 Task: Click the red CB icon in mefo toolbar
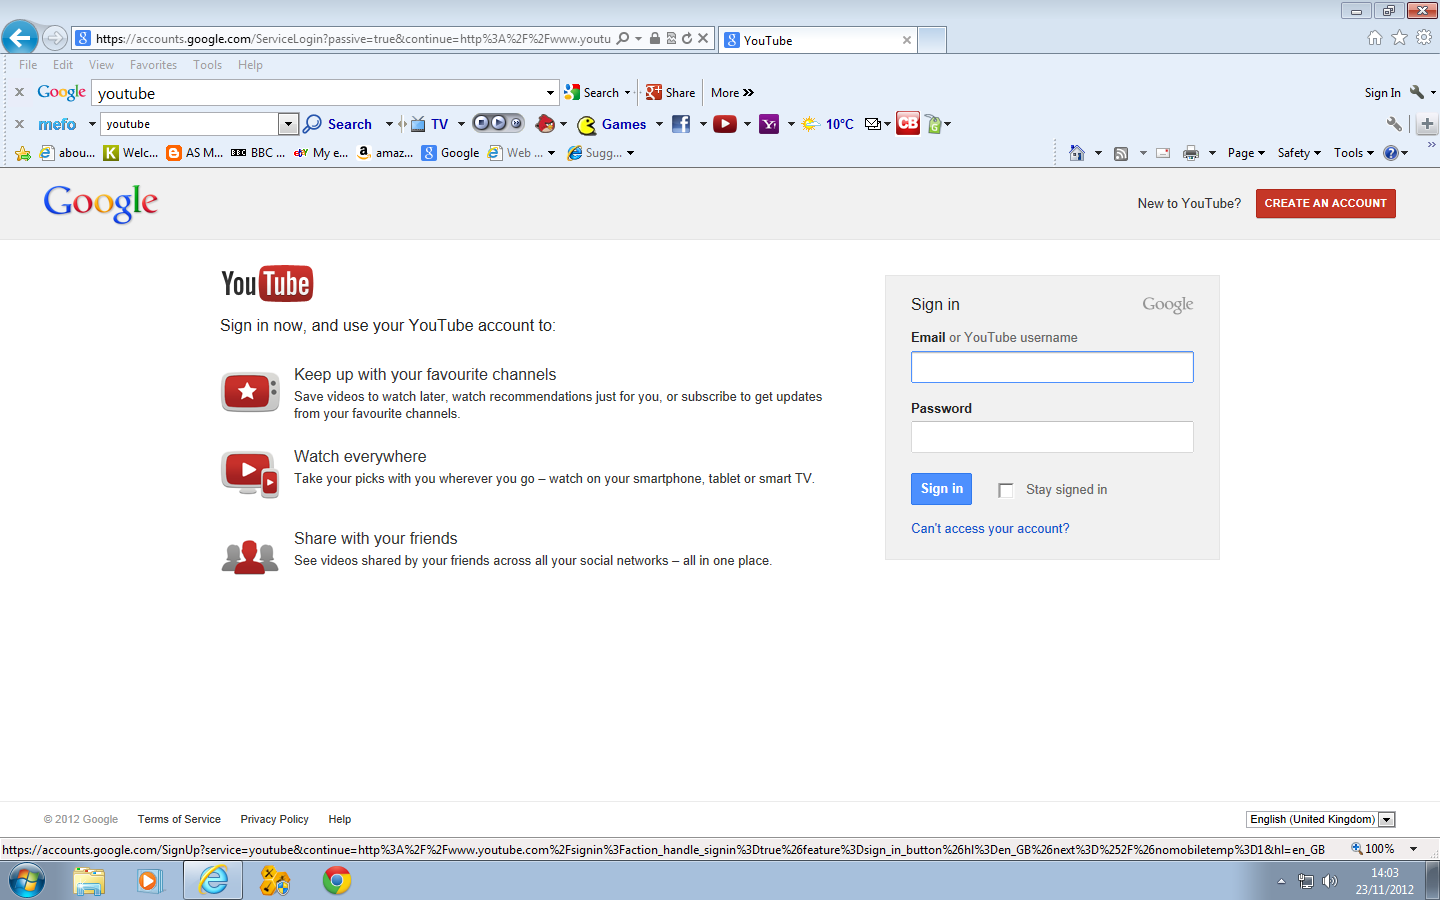point(908,123)
